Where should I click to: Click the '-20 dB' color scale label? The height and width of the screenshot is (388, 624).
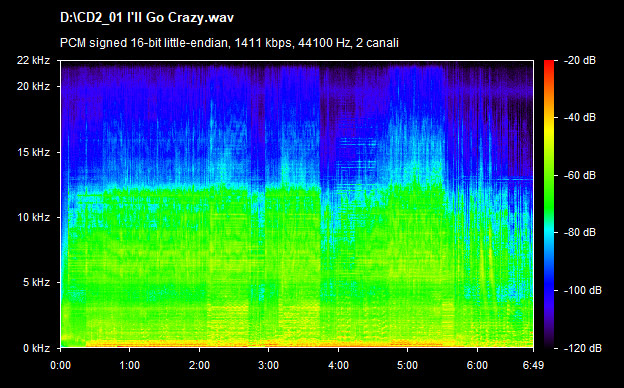point(580,61)
